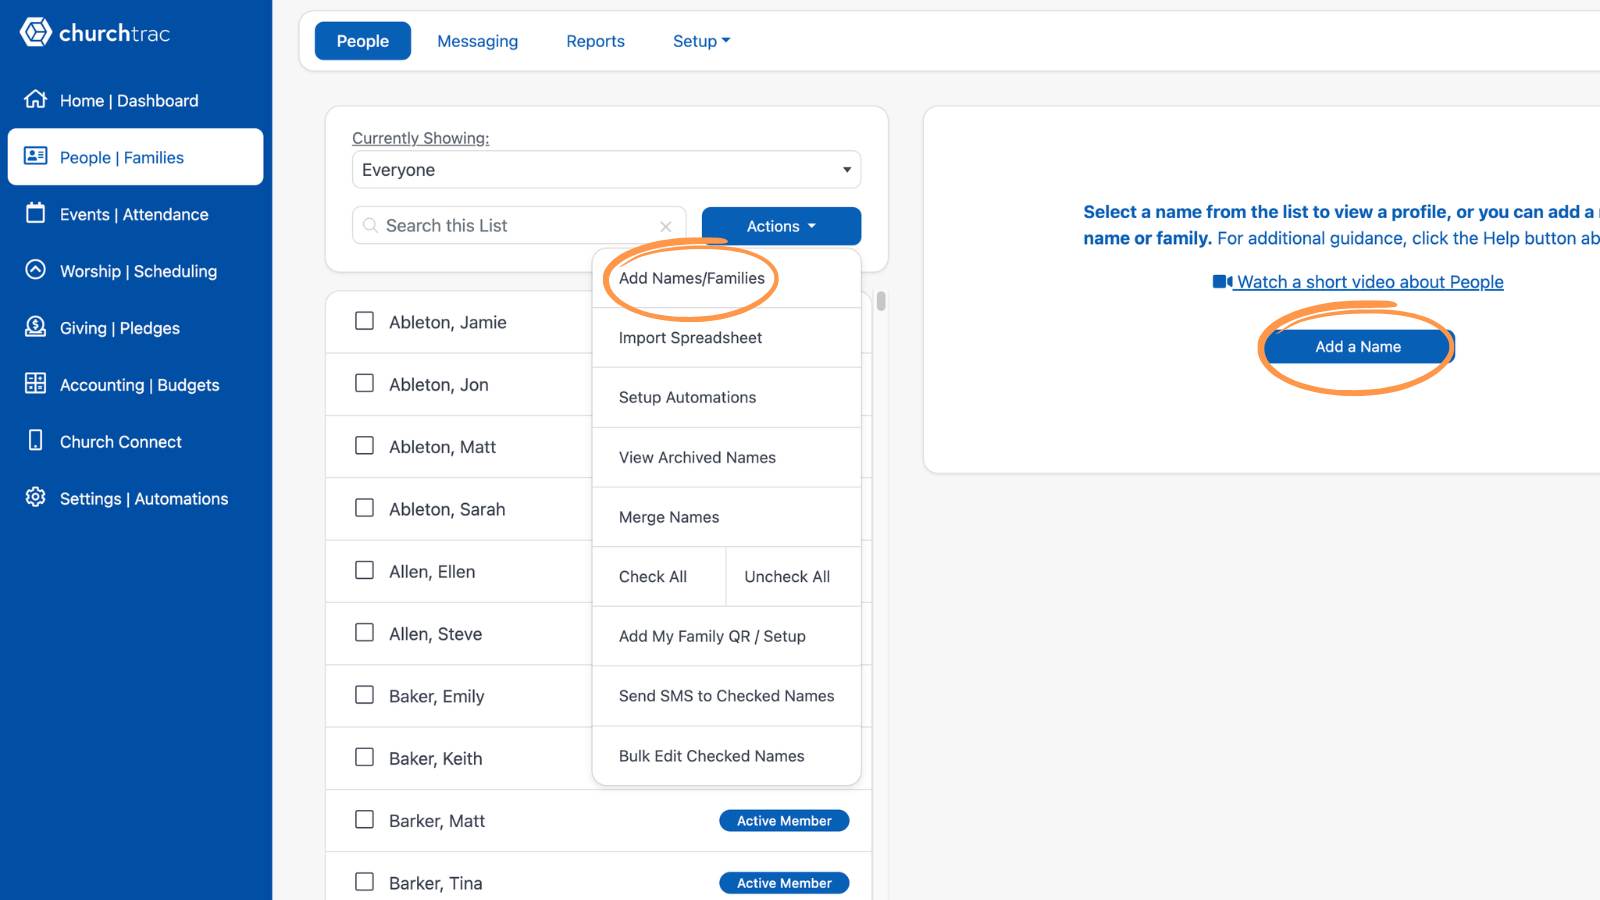Open the Currently Showing Everyone dropdown
This screenshot has height=900, width=1600.
click(x=606, y=170)
